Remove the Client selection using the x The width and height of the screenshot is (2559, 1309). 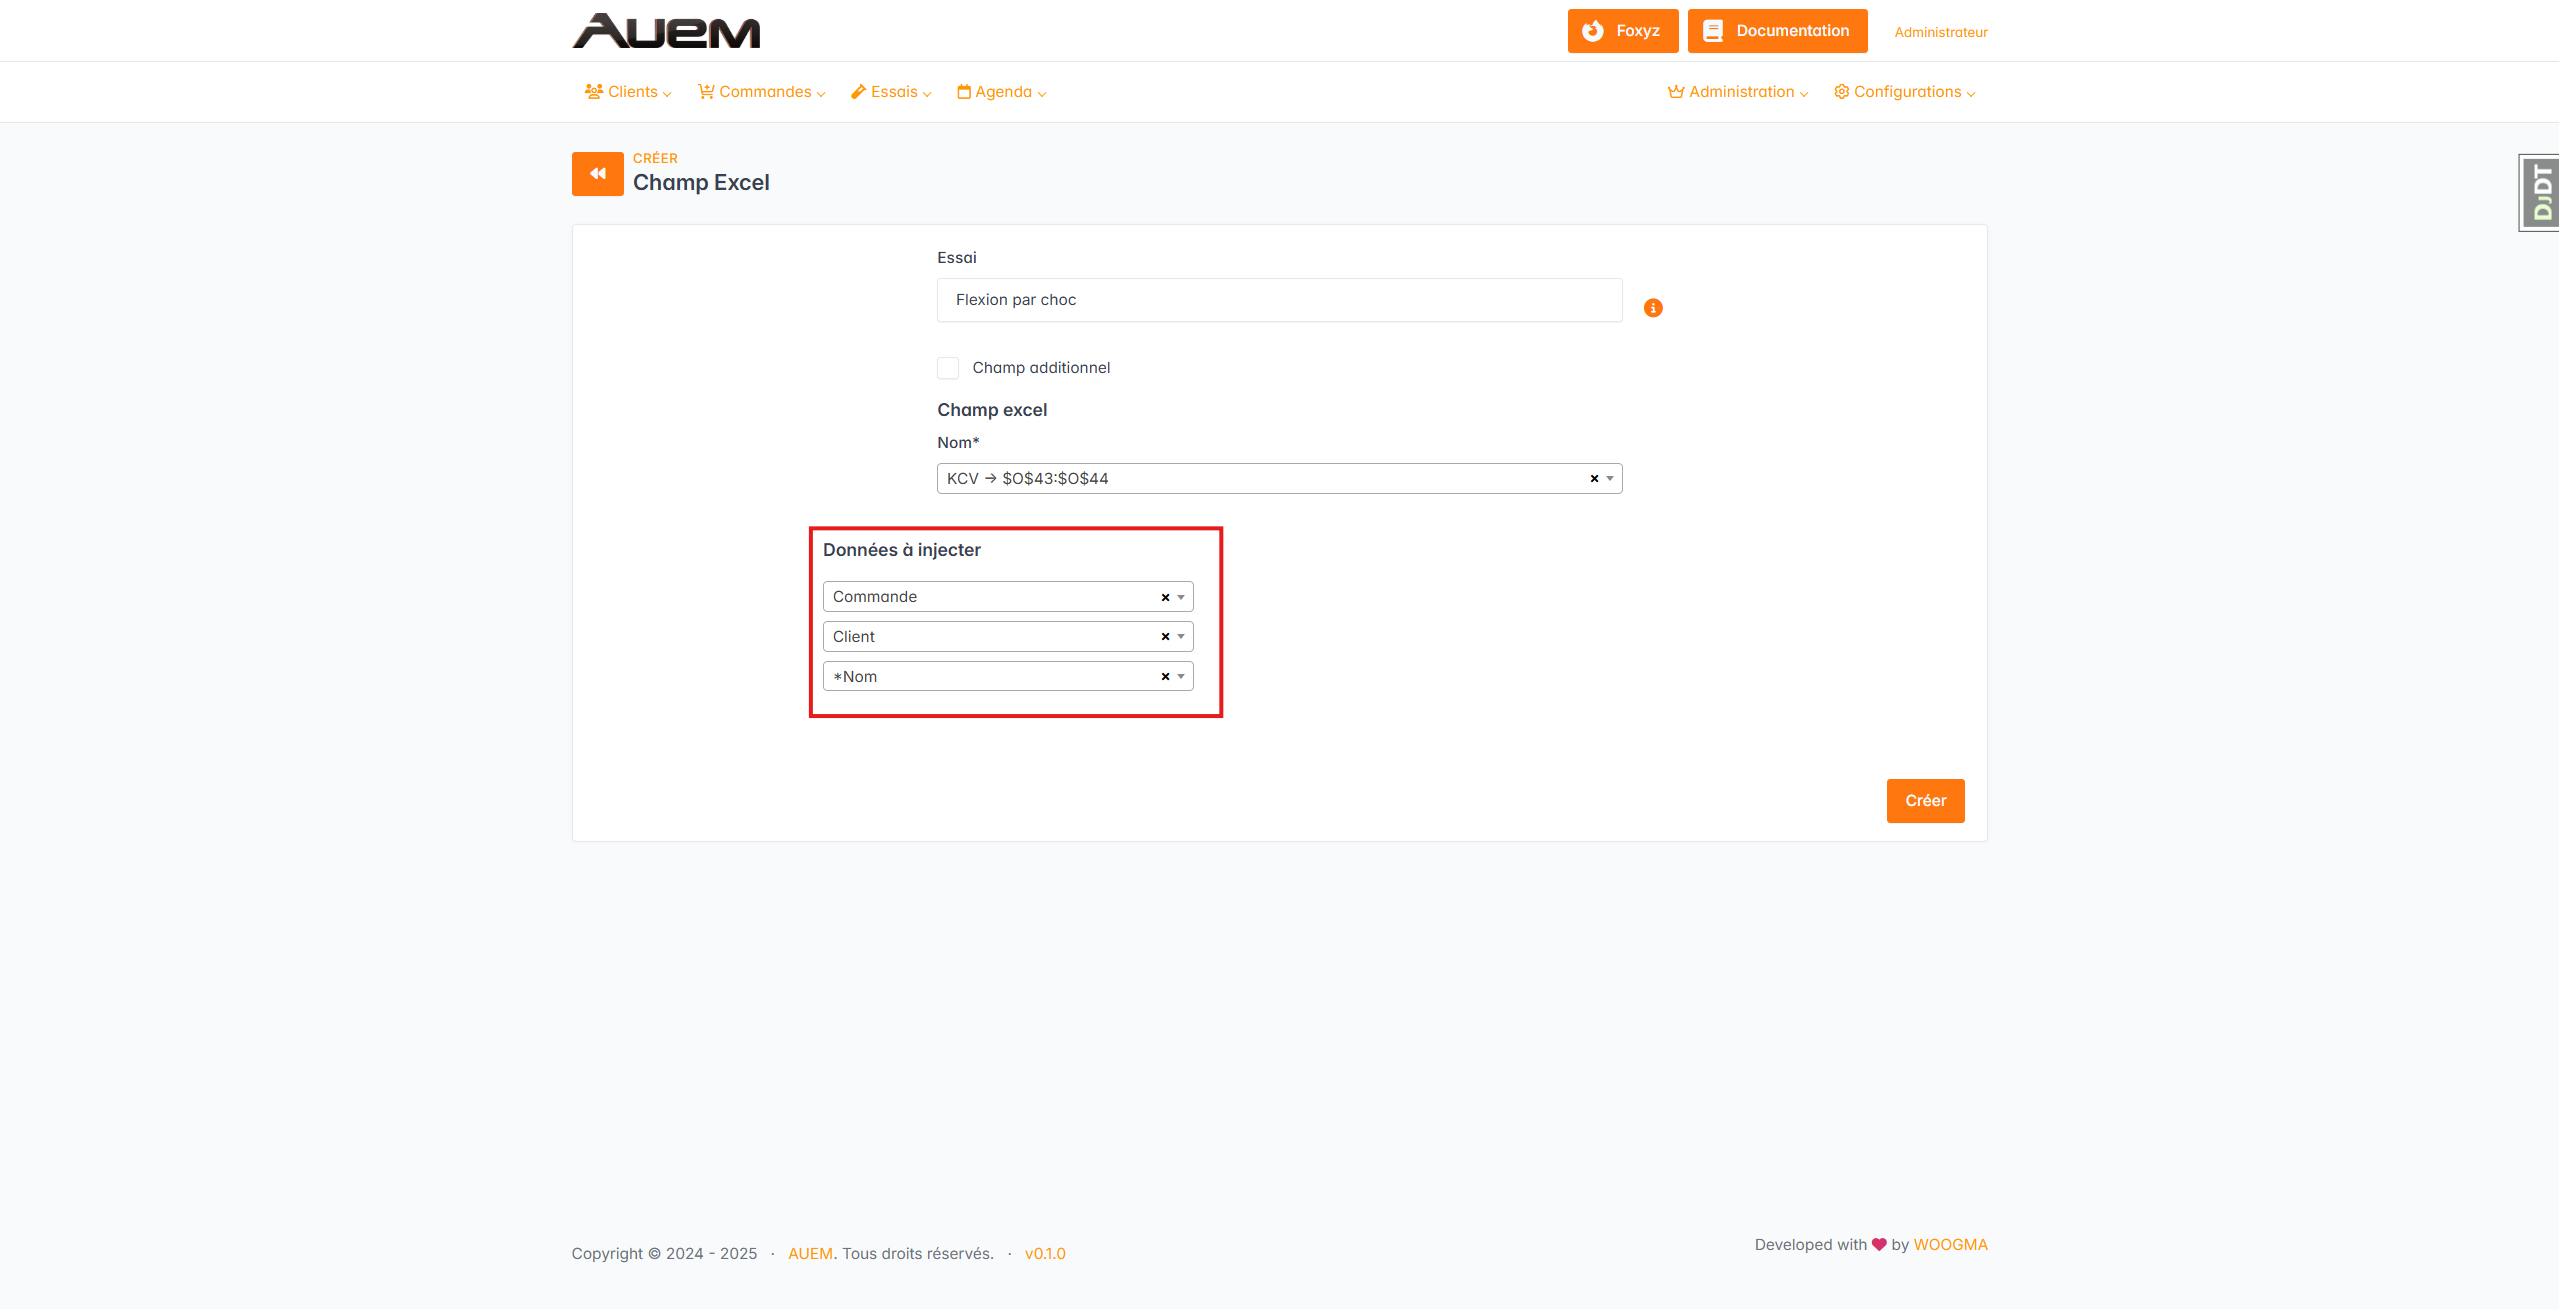coord(1165,637)
